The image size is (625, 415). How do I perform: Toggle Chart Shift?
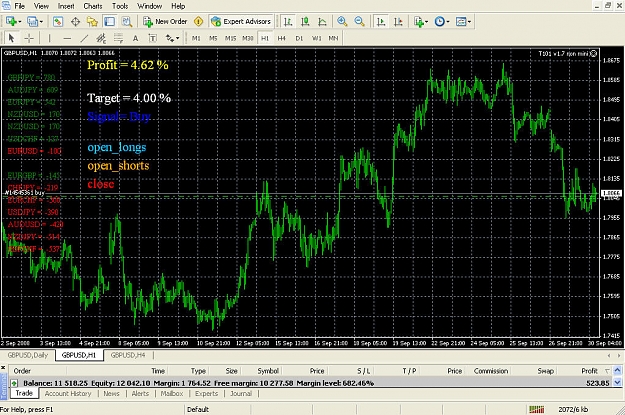398,22
